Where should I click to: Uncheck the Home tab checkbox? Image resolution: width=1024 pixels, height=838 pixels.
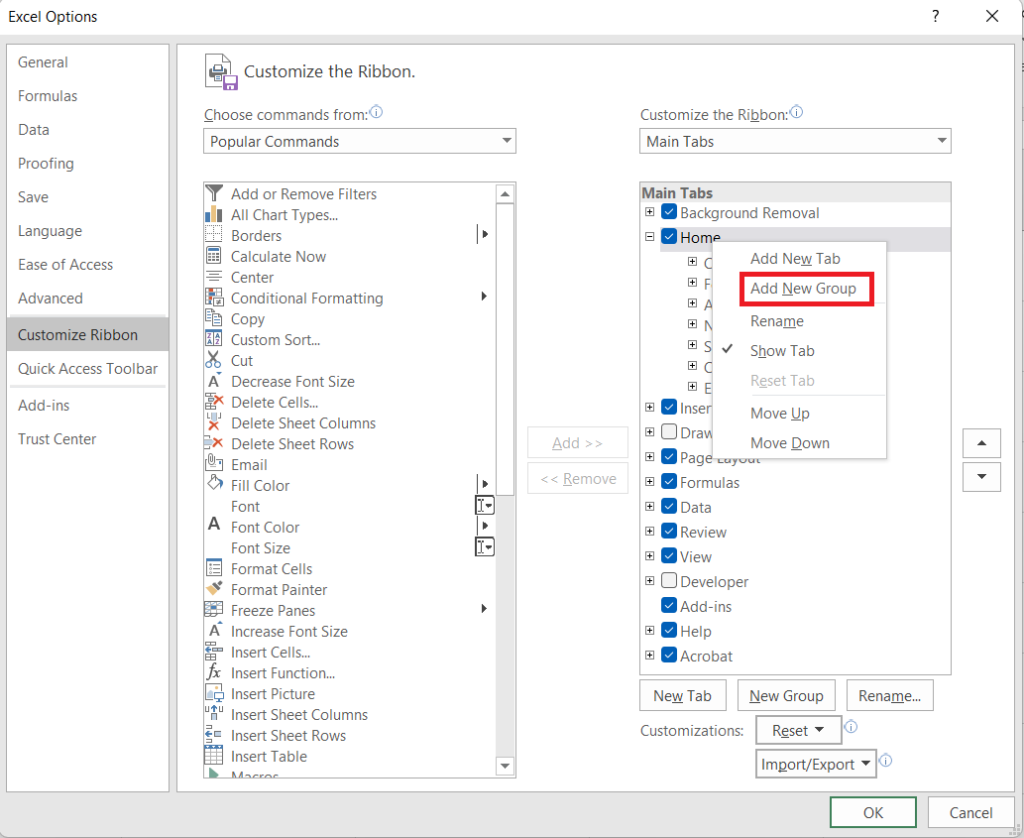click(669, 237)
